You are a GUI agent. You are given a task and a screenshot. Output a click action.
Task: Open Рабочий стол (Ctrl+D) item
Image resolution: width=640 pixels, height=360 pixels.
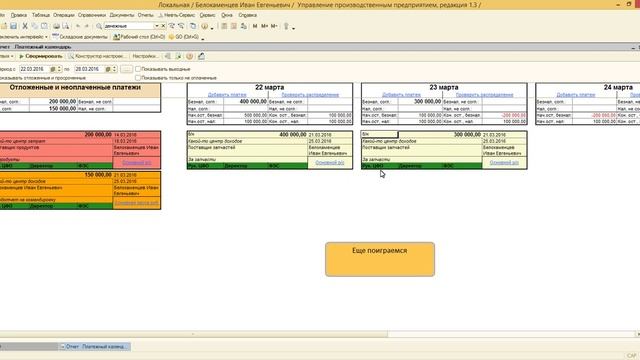[x=139, y=37]
